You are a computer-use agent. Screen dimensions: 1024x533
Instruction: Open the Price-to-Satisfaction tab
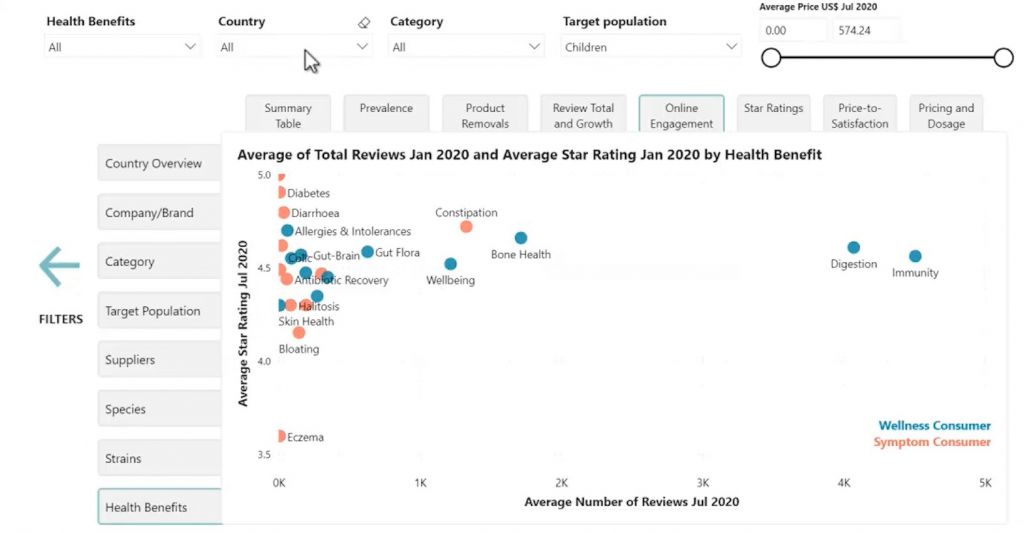[859, 115]
